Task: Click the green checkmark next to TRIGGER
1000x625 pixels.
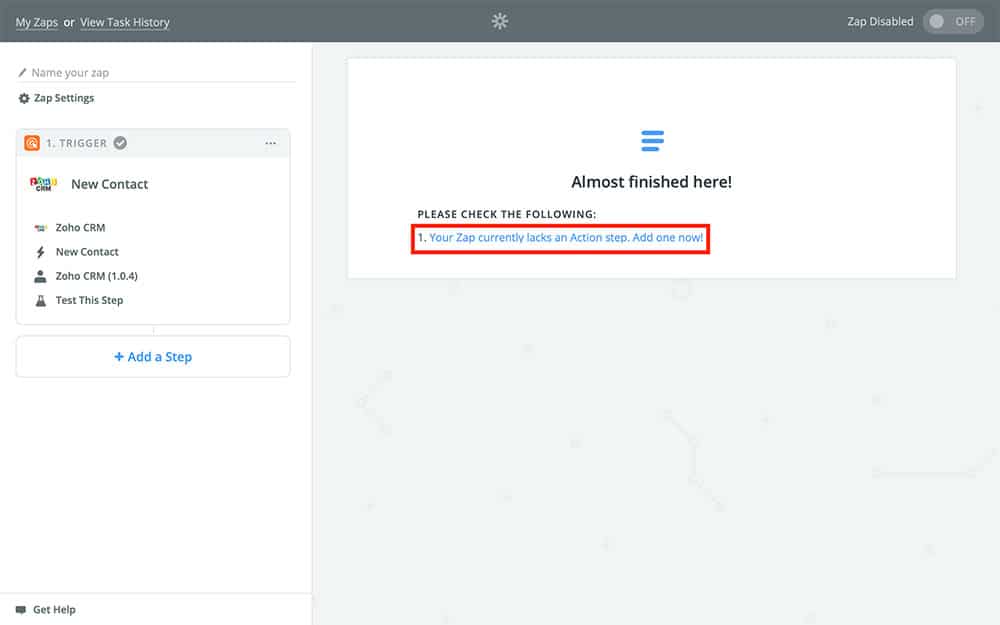Action: 120,143
